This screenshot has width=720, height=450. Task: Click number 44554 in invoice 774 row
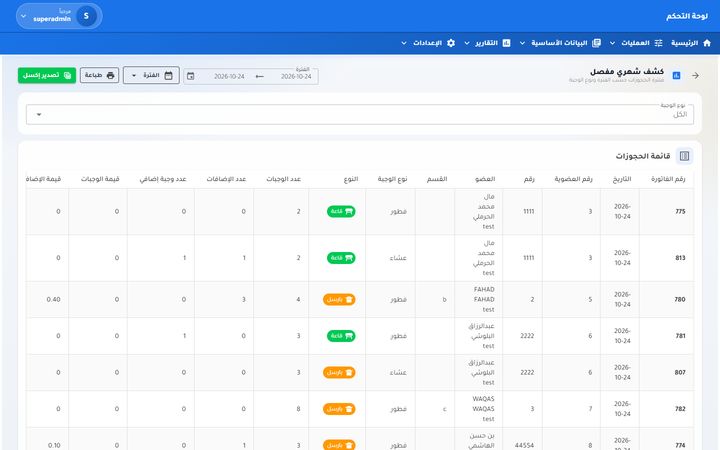click(x=524, y=445)
